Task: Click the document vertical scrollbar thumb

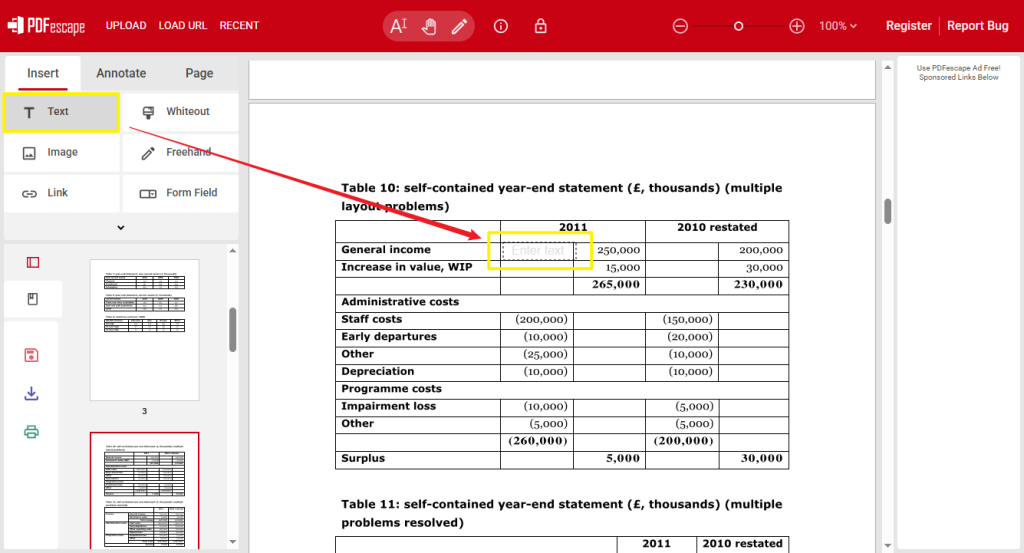Action: coord(888,211)
